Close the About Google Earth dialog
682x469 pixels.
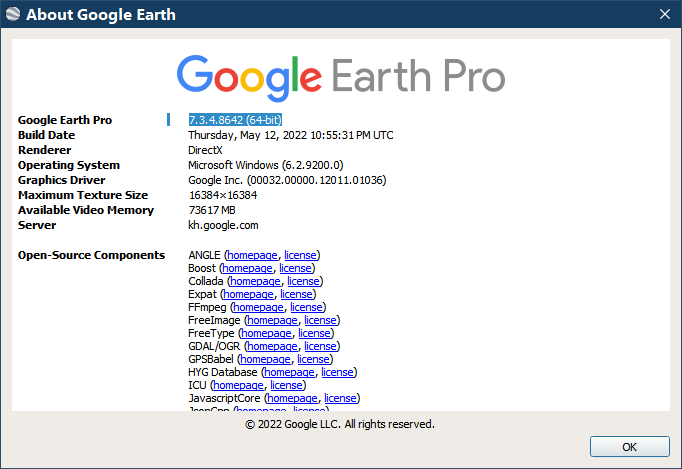(664, 15)
